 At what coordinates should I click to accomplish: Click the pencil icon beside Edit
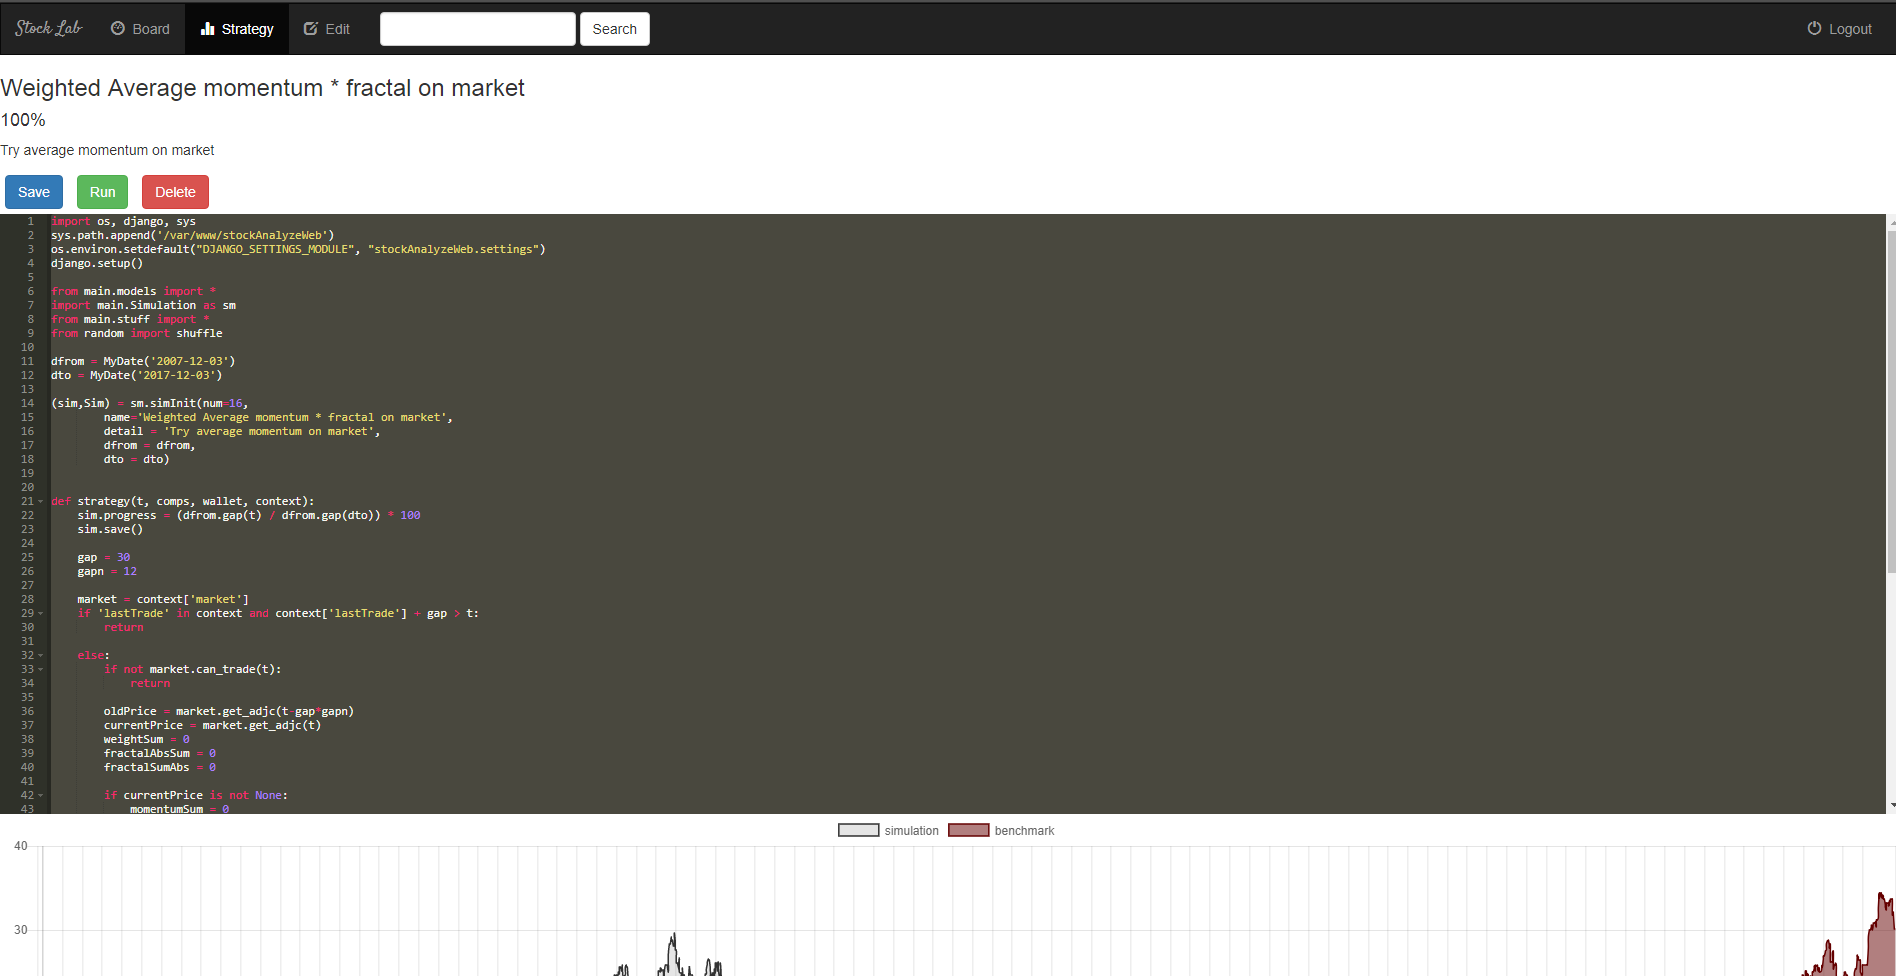(311, 28)
